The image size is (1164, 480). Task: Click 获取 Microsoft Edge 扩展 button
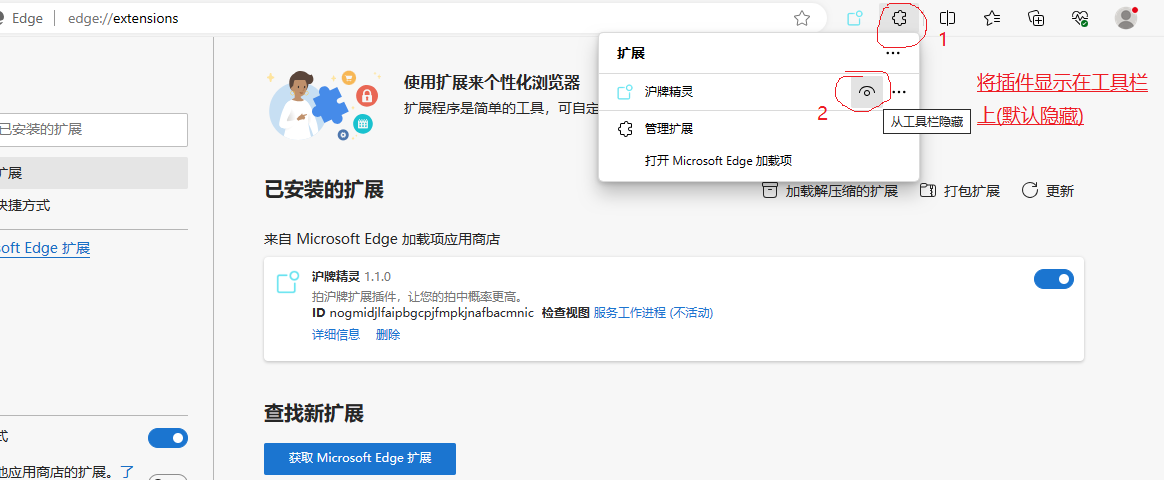tap(360, 458)
